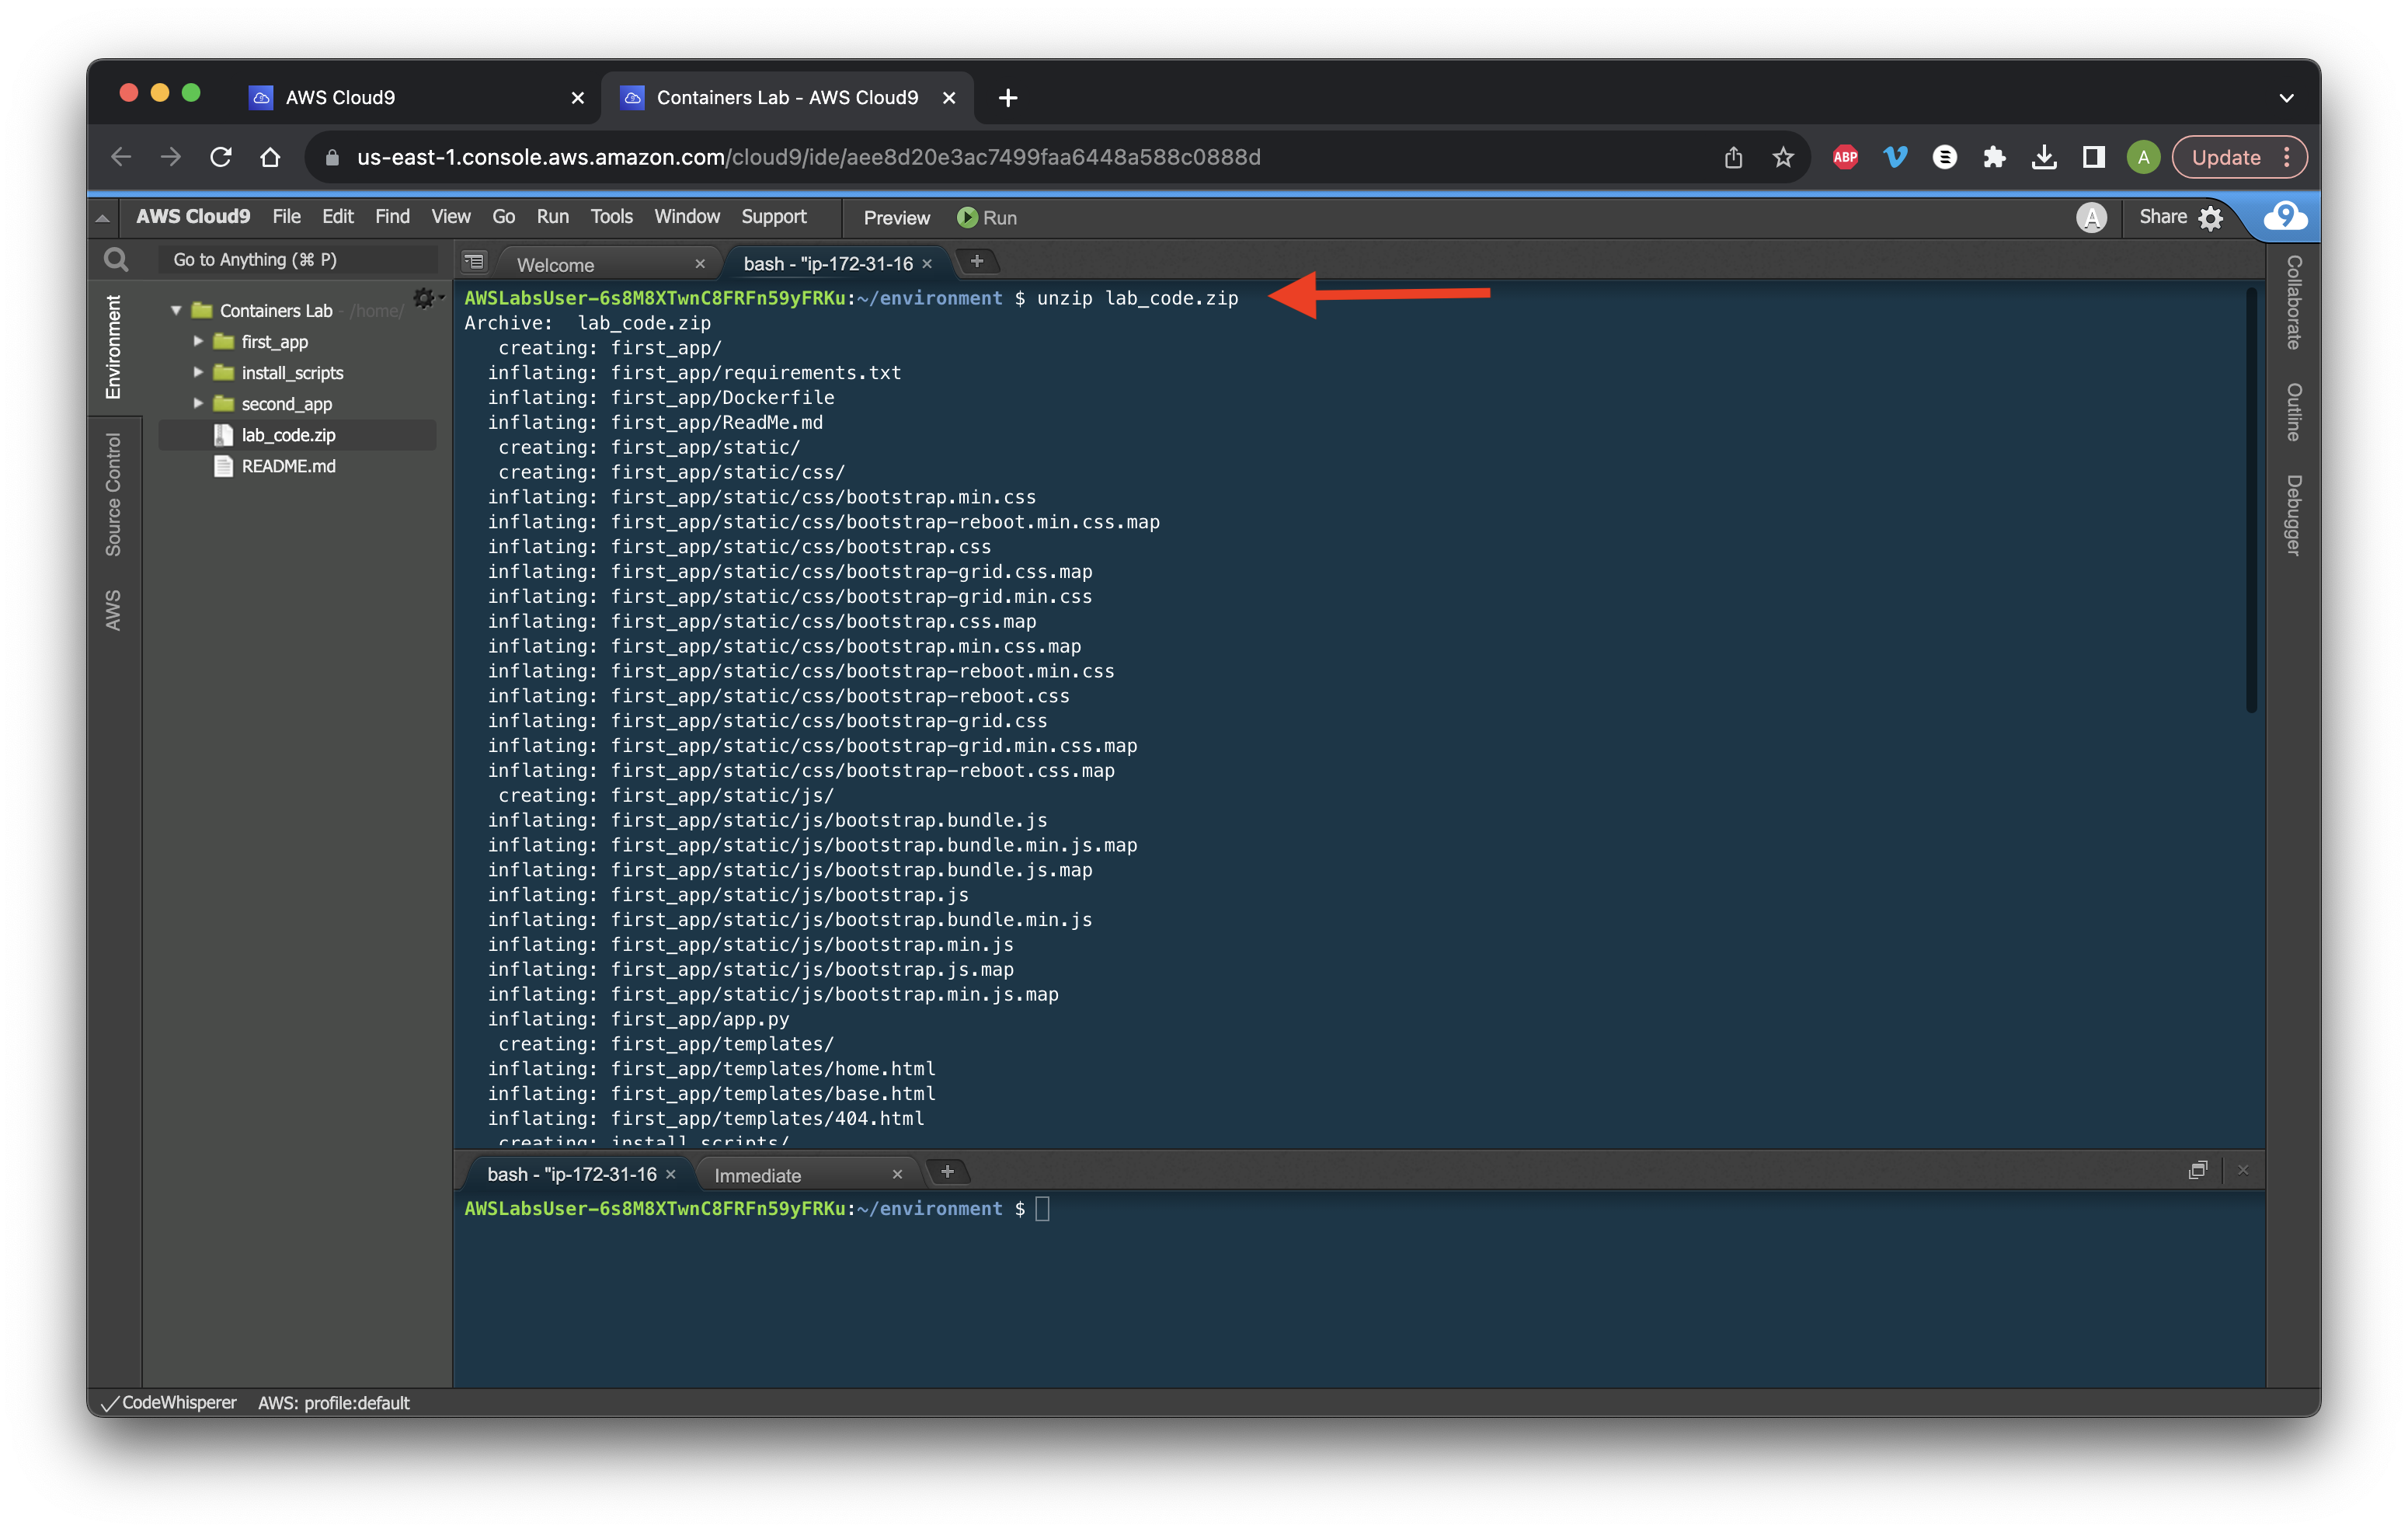Open the Chrome three-dot menu on Update button
Viewport: 2408px width, 1532px height.
(x=2287, y=157)
